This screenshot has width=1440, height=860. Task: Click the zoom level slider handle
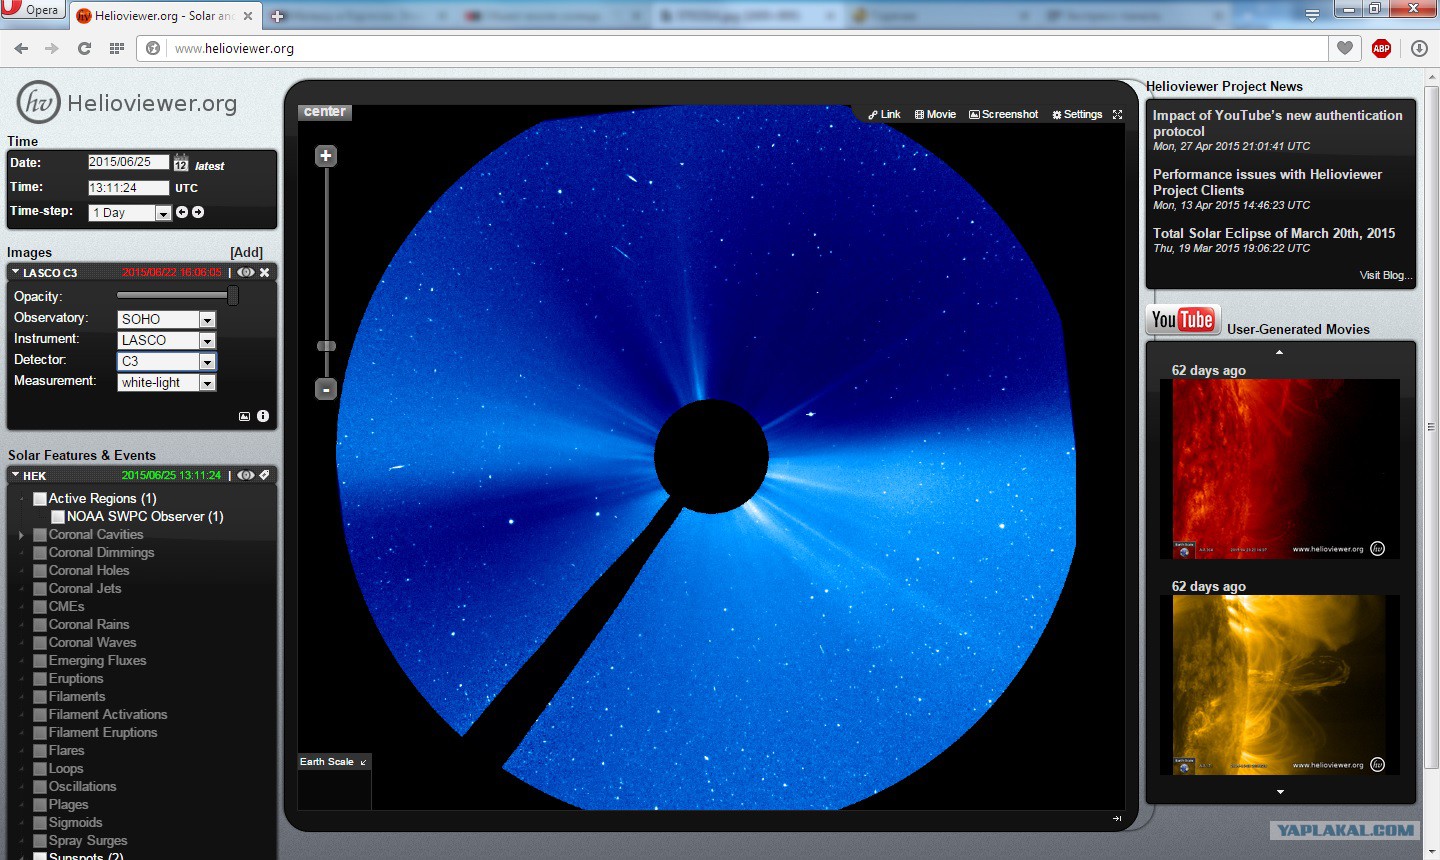pyautogui.click(x=326, y=346)
